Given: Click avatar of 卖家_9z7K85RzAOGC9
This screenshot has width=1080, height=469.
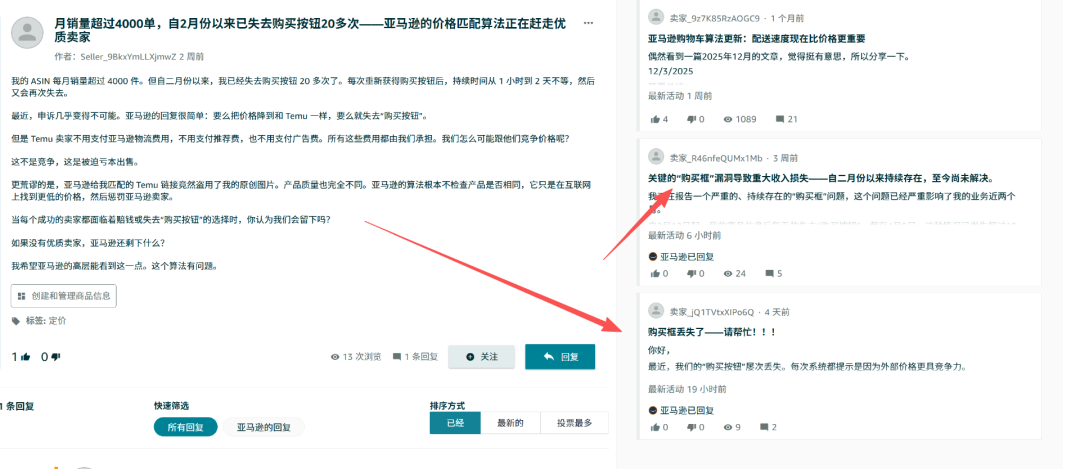Looking at the screenshot, I should pos(656,17).
